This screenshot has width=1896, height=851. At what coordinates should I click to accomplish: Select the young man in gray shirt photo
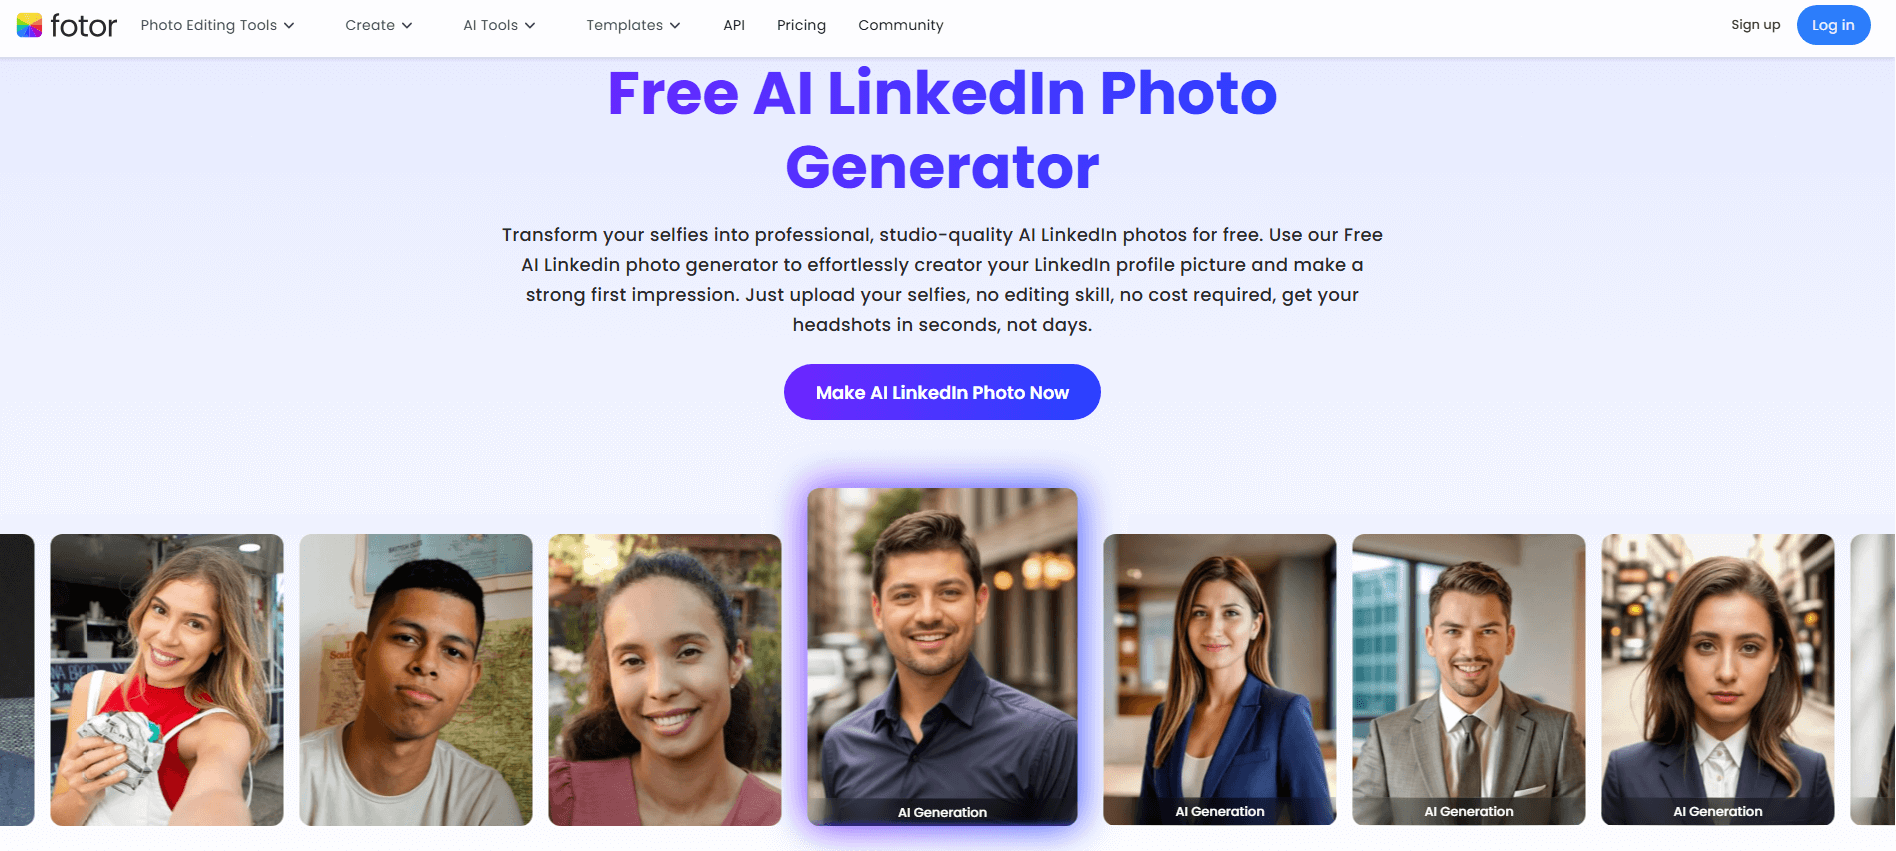pos(416,680)
